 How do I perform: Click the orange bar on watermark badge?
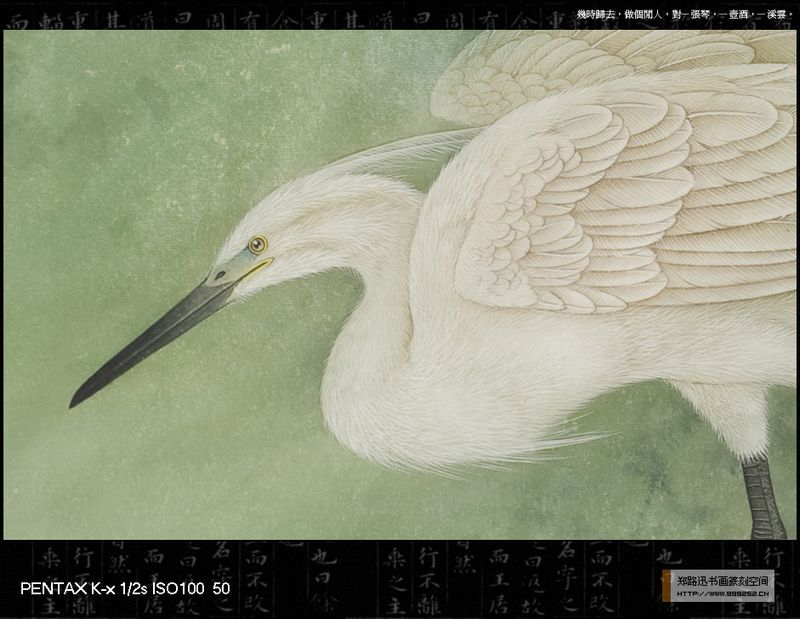click(x=667, y=586)
